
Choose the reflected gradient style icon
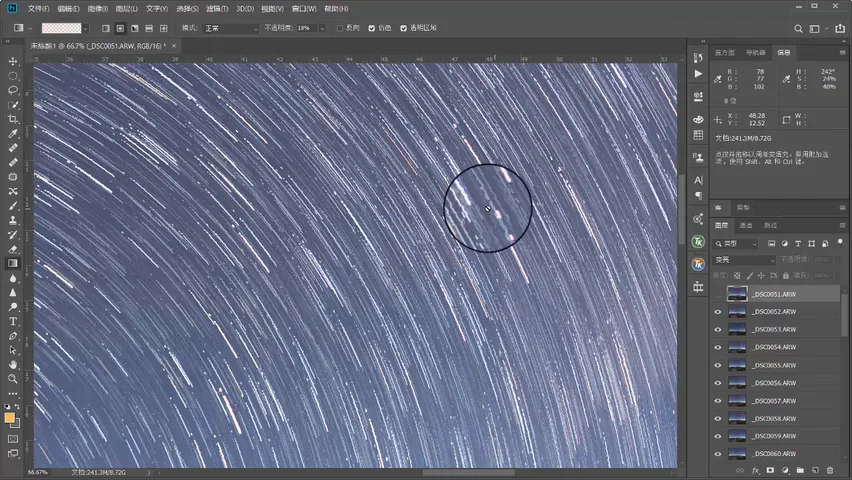pyautogui.click(x=149, y=28)
